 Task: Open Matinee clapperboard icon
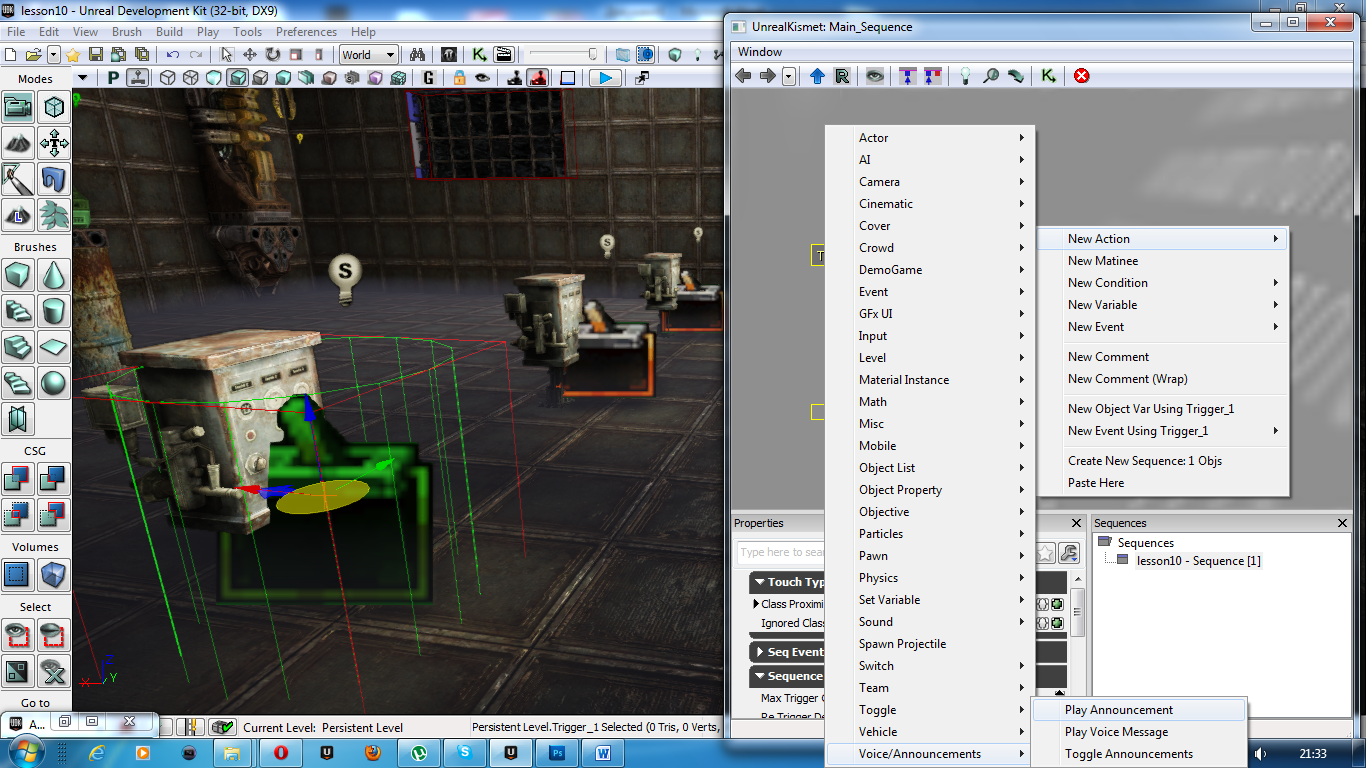pyautogui.click(x=503, y=55)
